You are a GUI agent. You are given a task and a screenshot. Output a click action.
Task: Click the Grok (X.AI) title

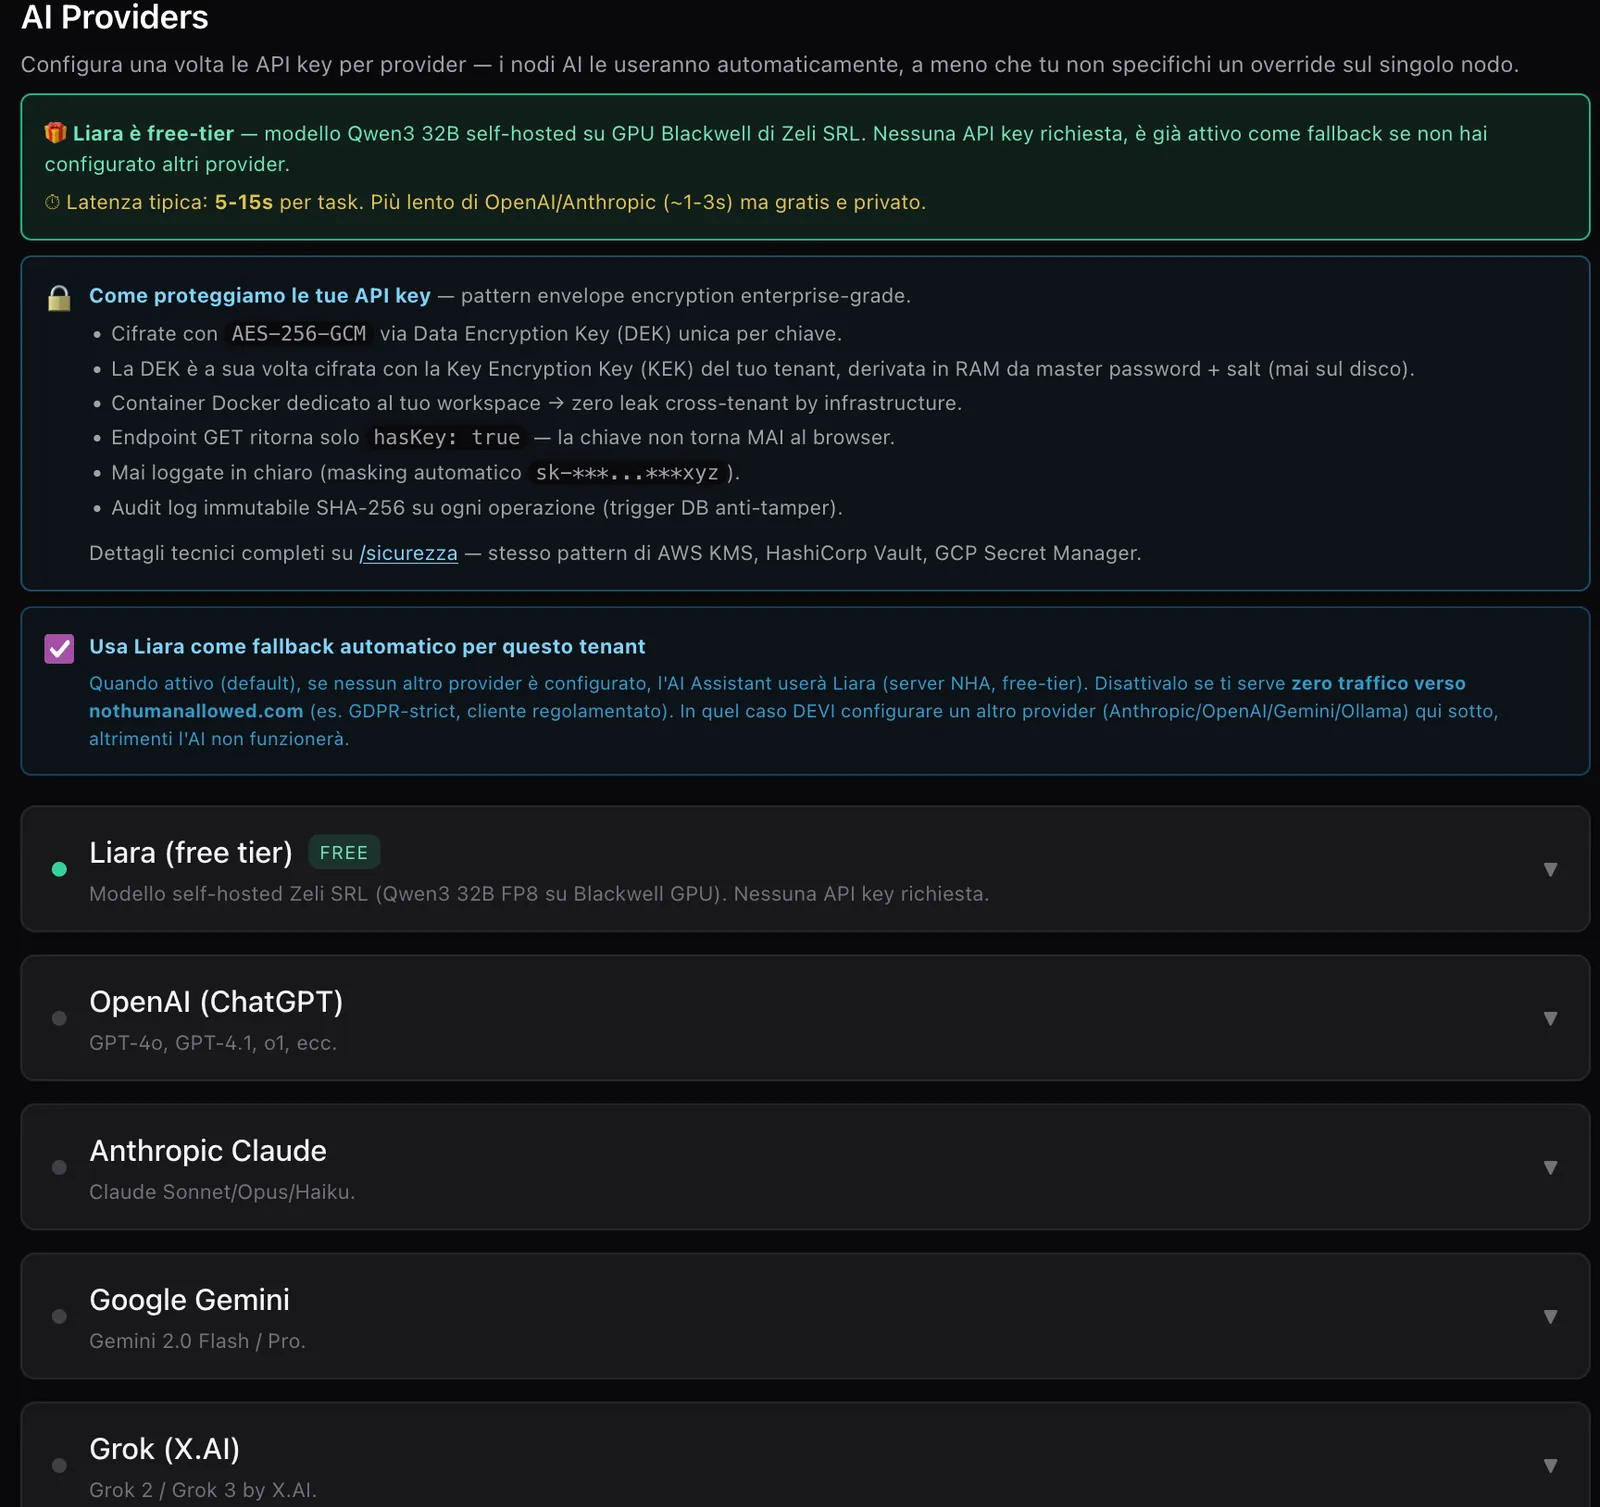click(x=164, y=1448)
